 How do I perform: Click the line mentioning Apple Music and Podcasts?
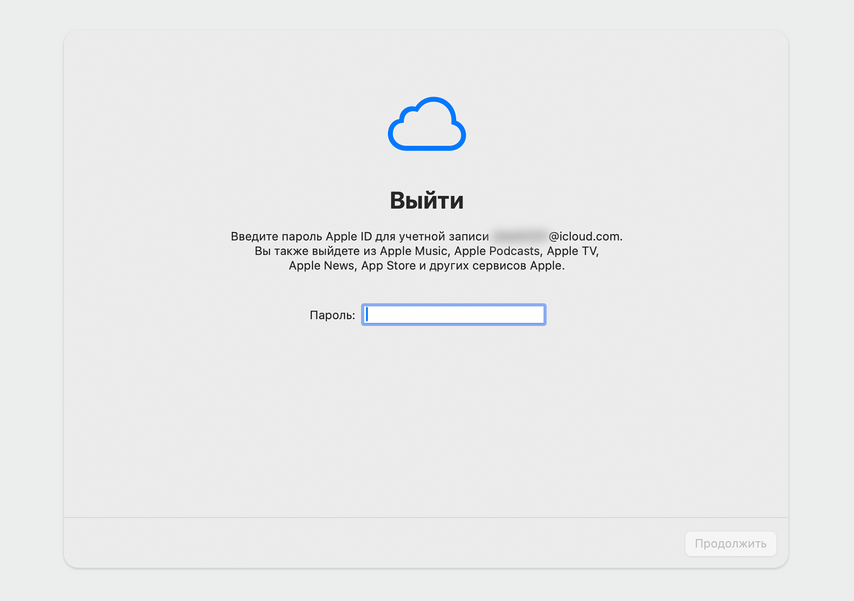426,251
